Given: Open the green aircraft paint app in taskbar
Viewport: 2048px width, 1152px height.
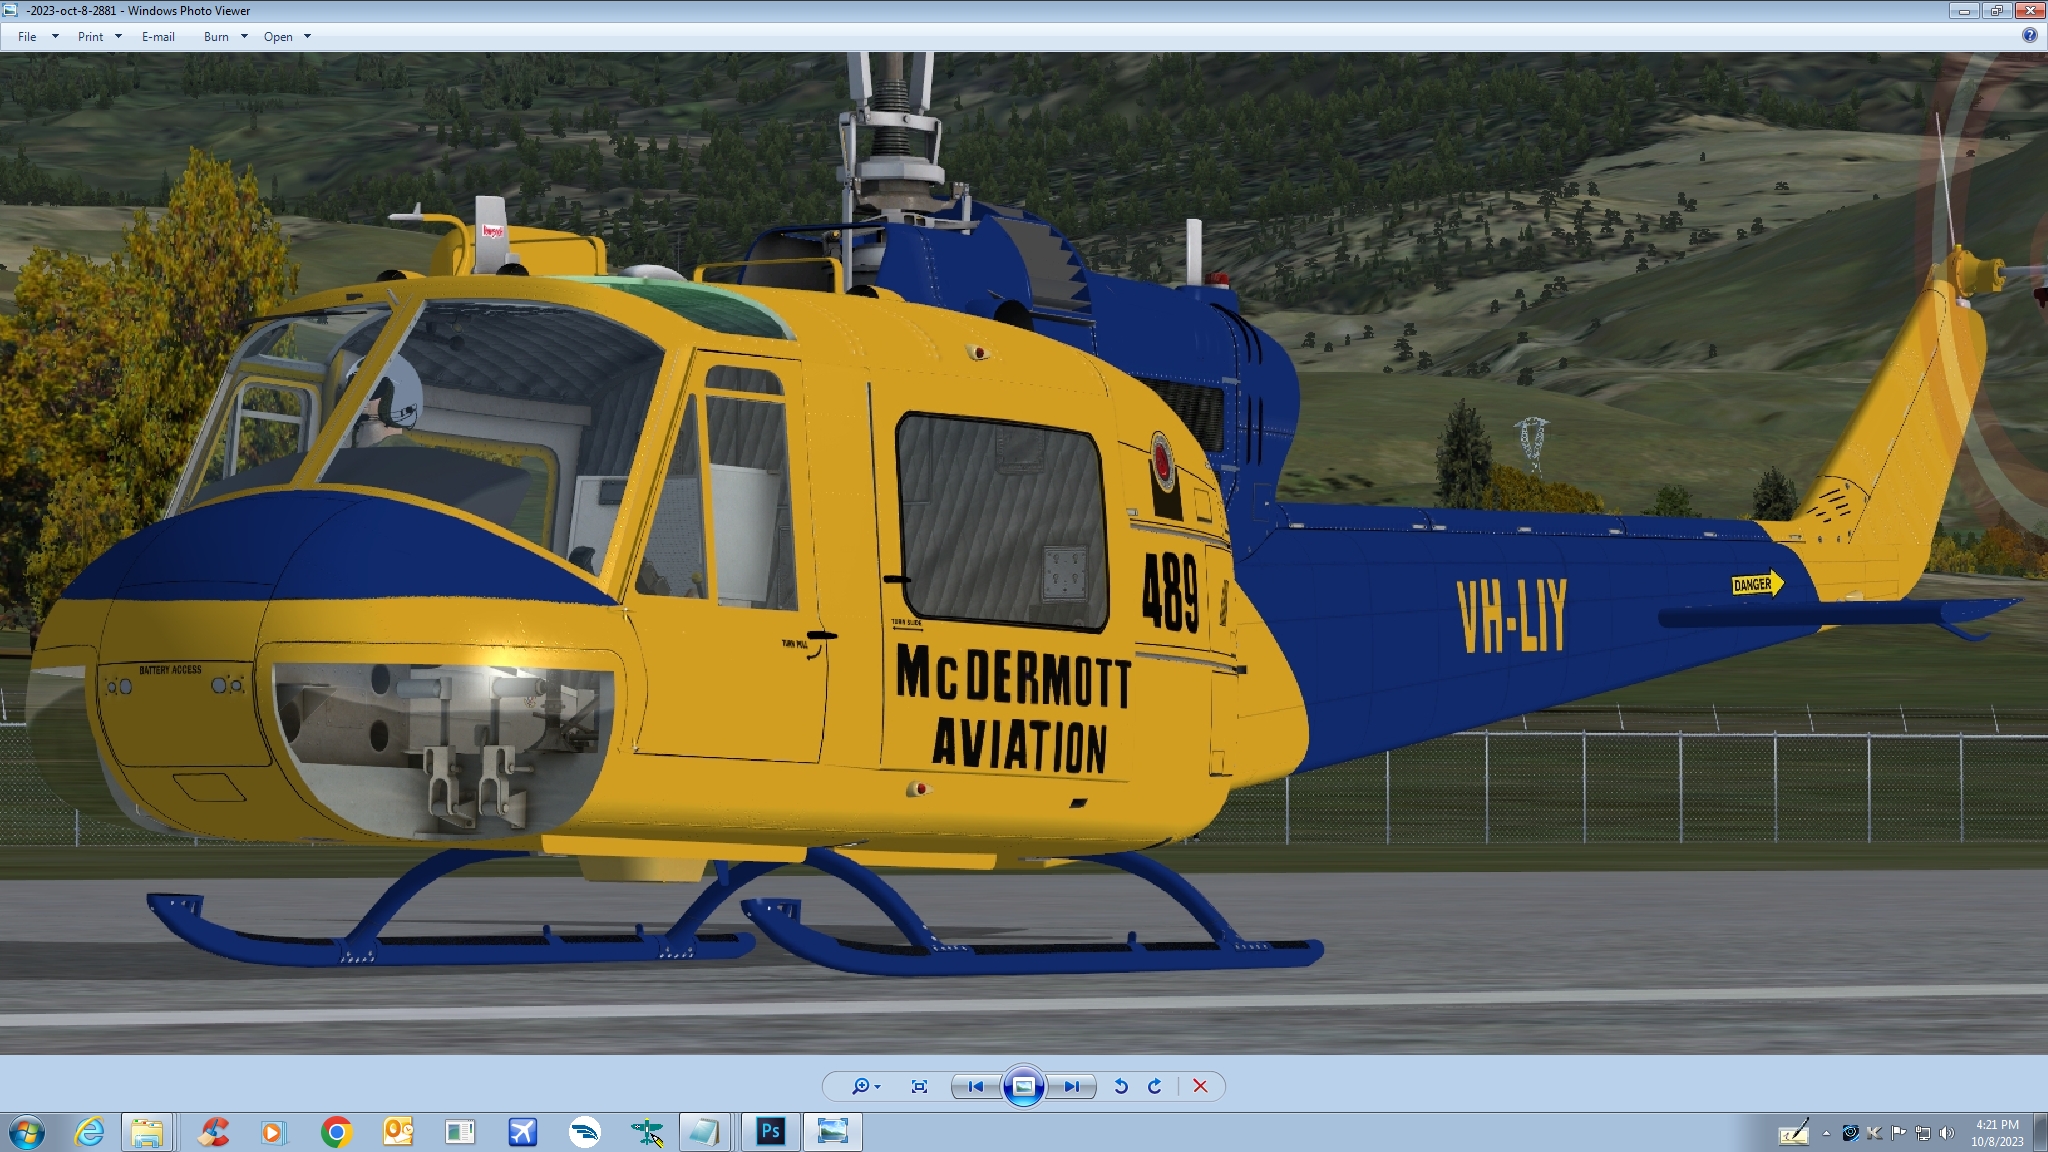Looking at the screenshot, I should point(647,1132).
